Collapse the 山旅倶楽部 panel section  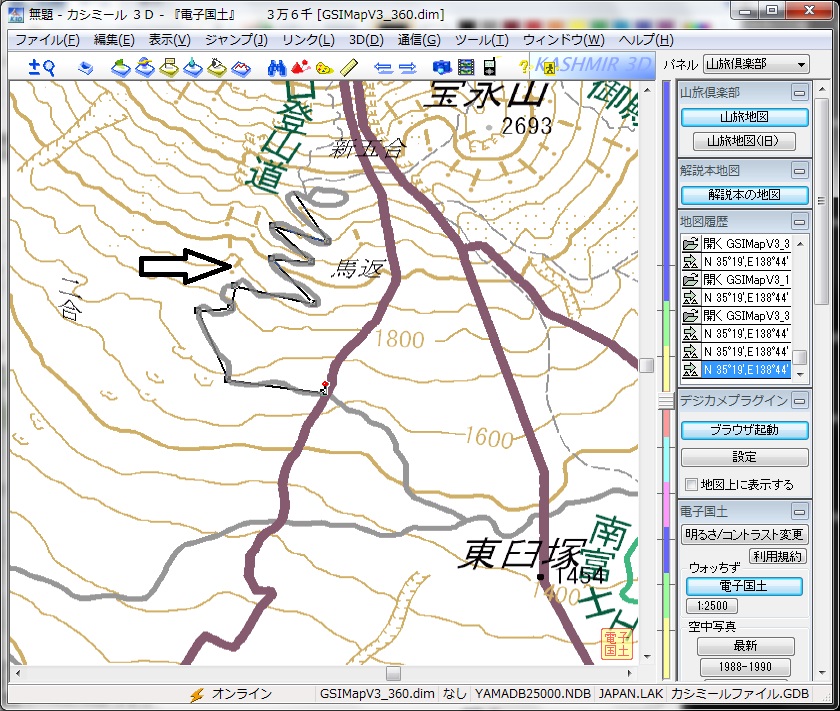[x=799, y=93]
